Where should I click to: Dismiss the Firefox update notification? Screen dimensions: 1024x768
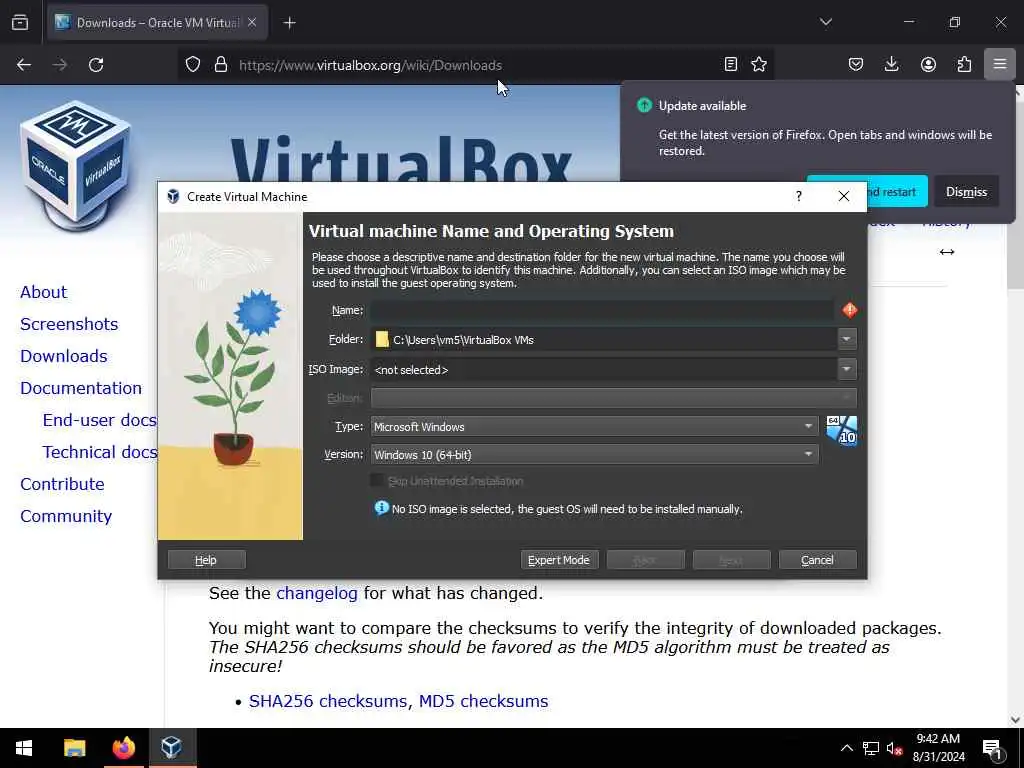pyautogui.click(x=966, y=191)
